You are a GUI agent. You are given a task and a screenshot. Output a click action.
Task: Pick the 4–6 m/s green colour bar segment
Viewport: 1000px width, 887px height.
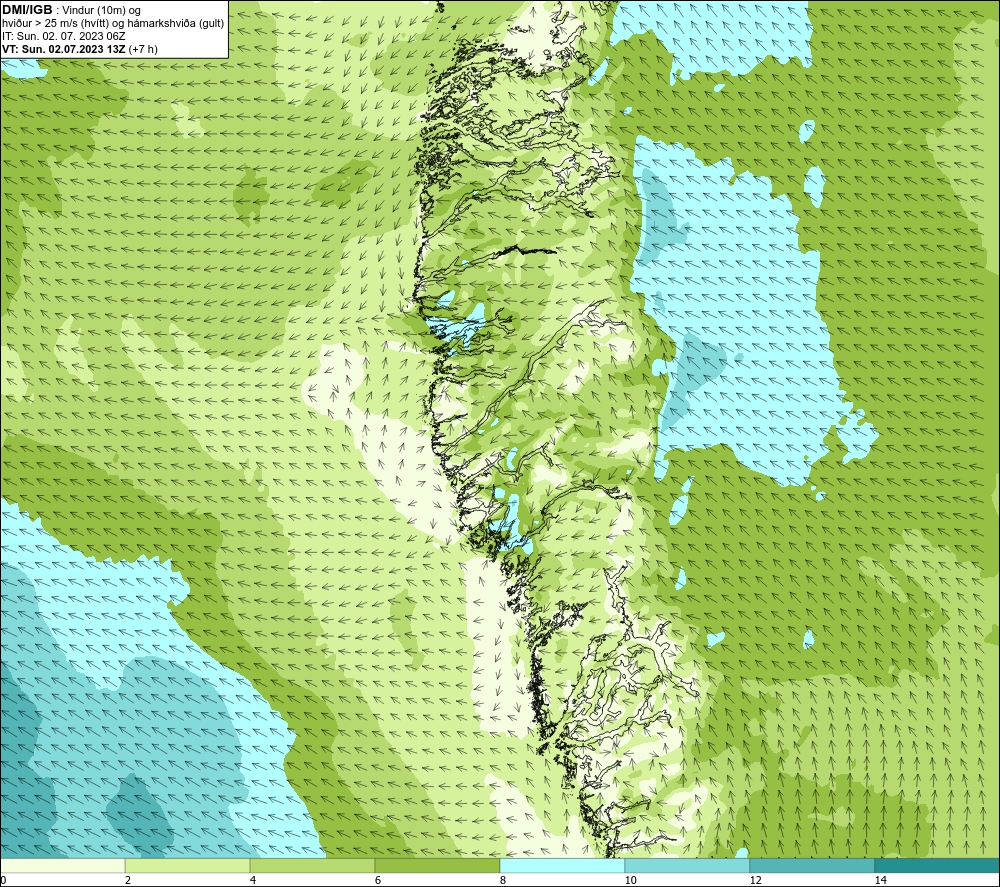[x=312, y=865]
